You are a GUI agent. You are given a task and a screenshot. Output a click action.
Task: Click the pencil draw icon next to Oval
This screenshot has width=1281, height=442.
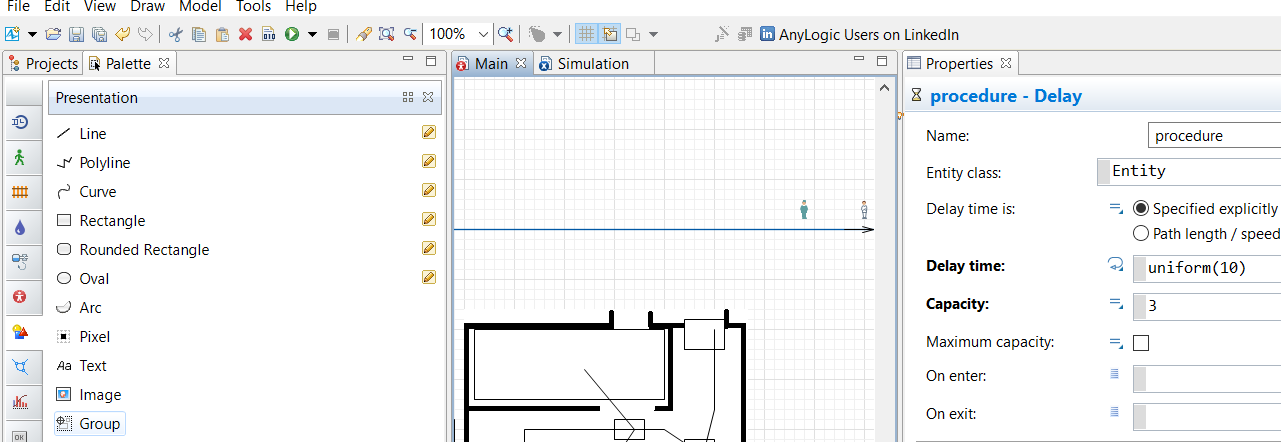429,278
